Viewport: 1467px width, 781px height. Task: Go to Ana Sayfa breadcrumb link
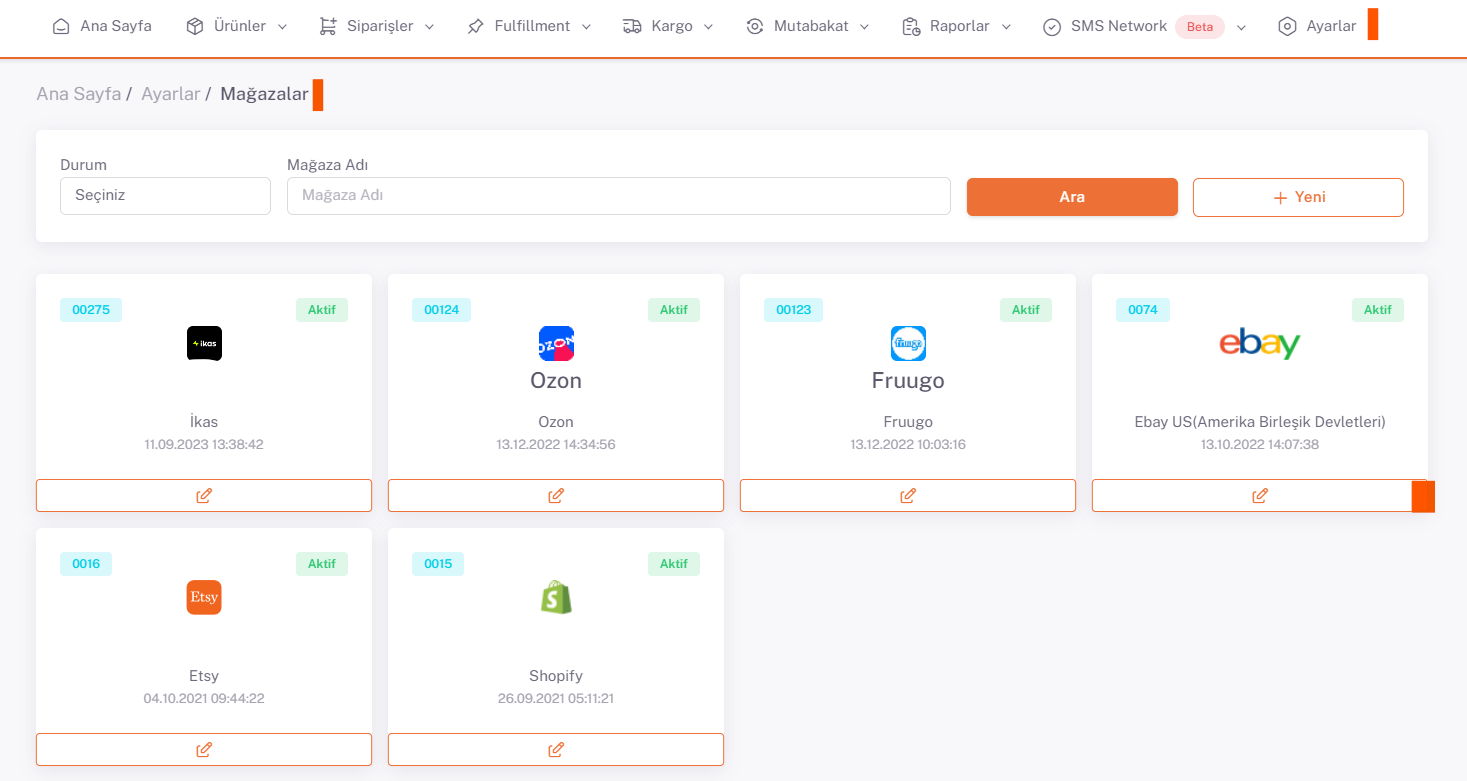(78, 94)
